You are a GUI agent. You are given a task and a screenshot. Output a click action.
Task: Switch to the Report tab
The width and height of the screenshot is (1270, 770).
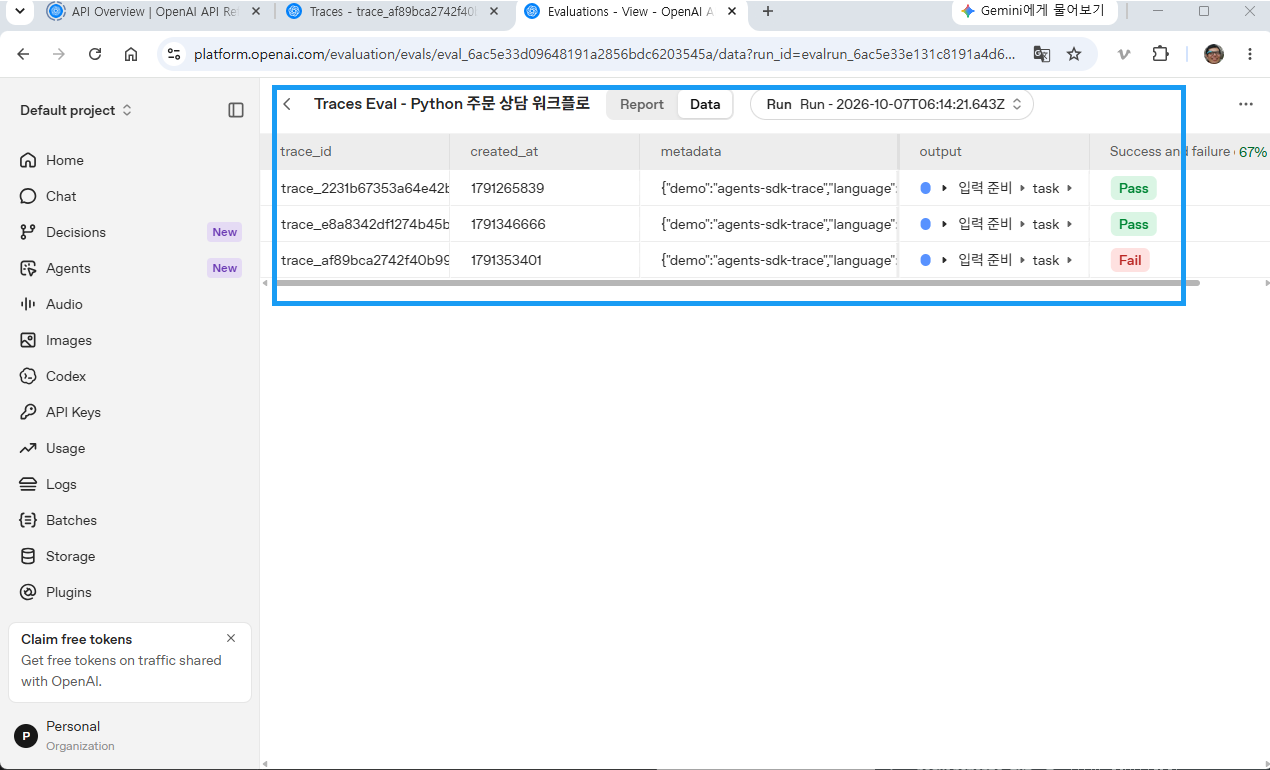(642, 104)
